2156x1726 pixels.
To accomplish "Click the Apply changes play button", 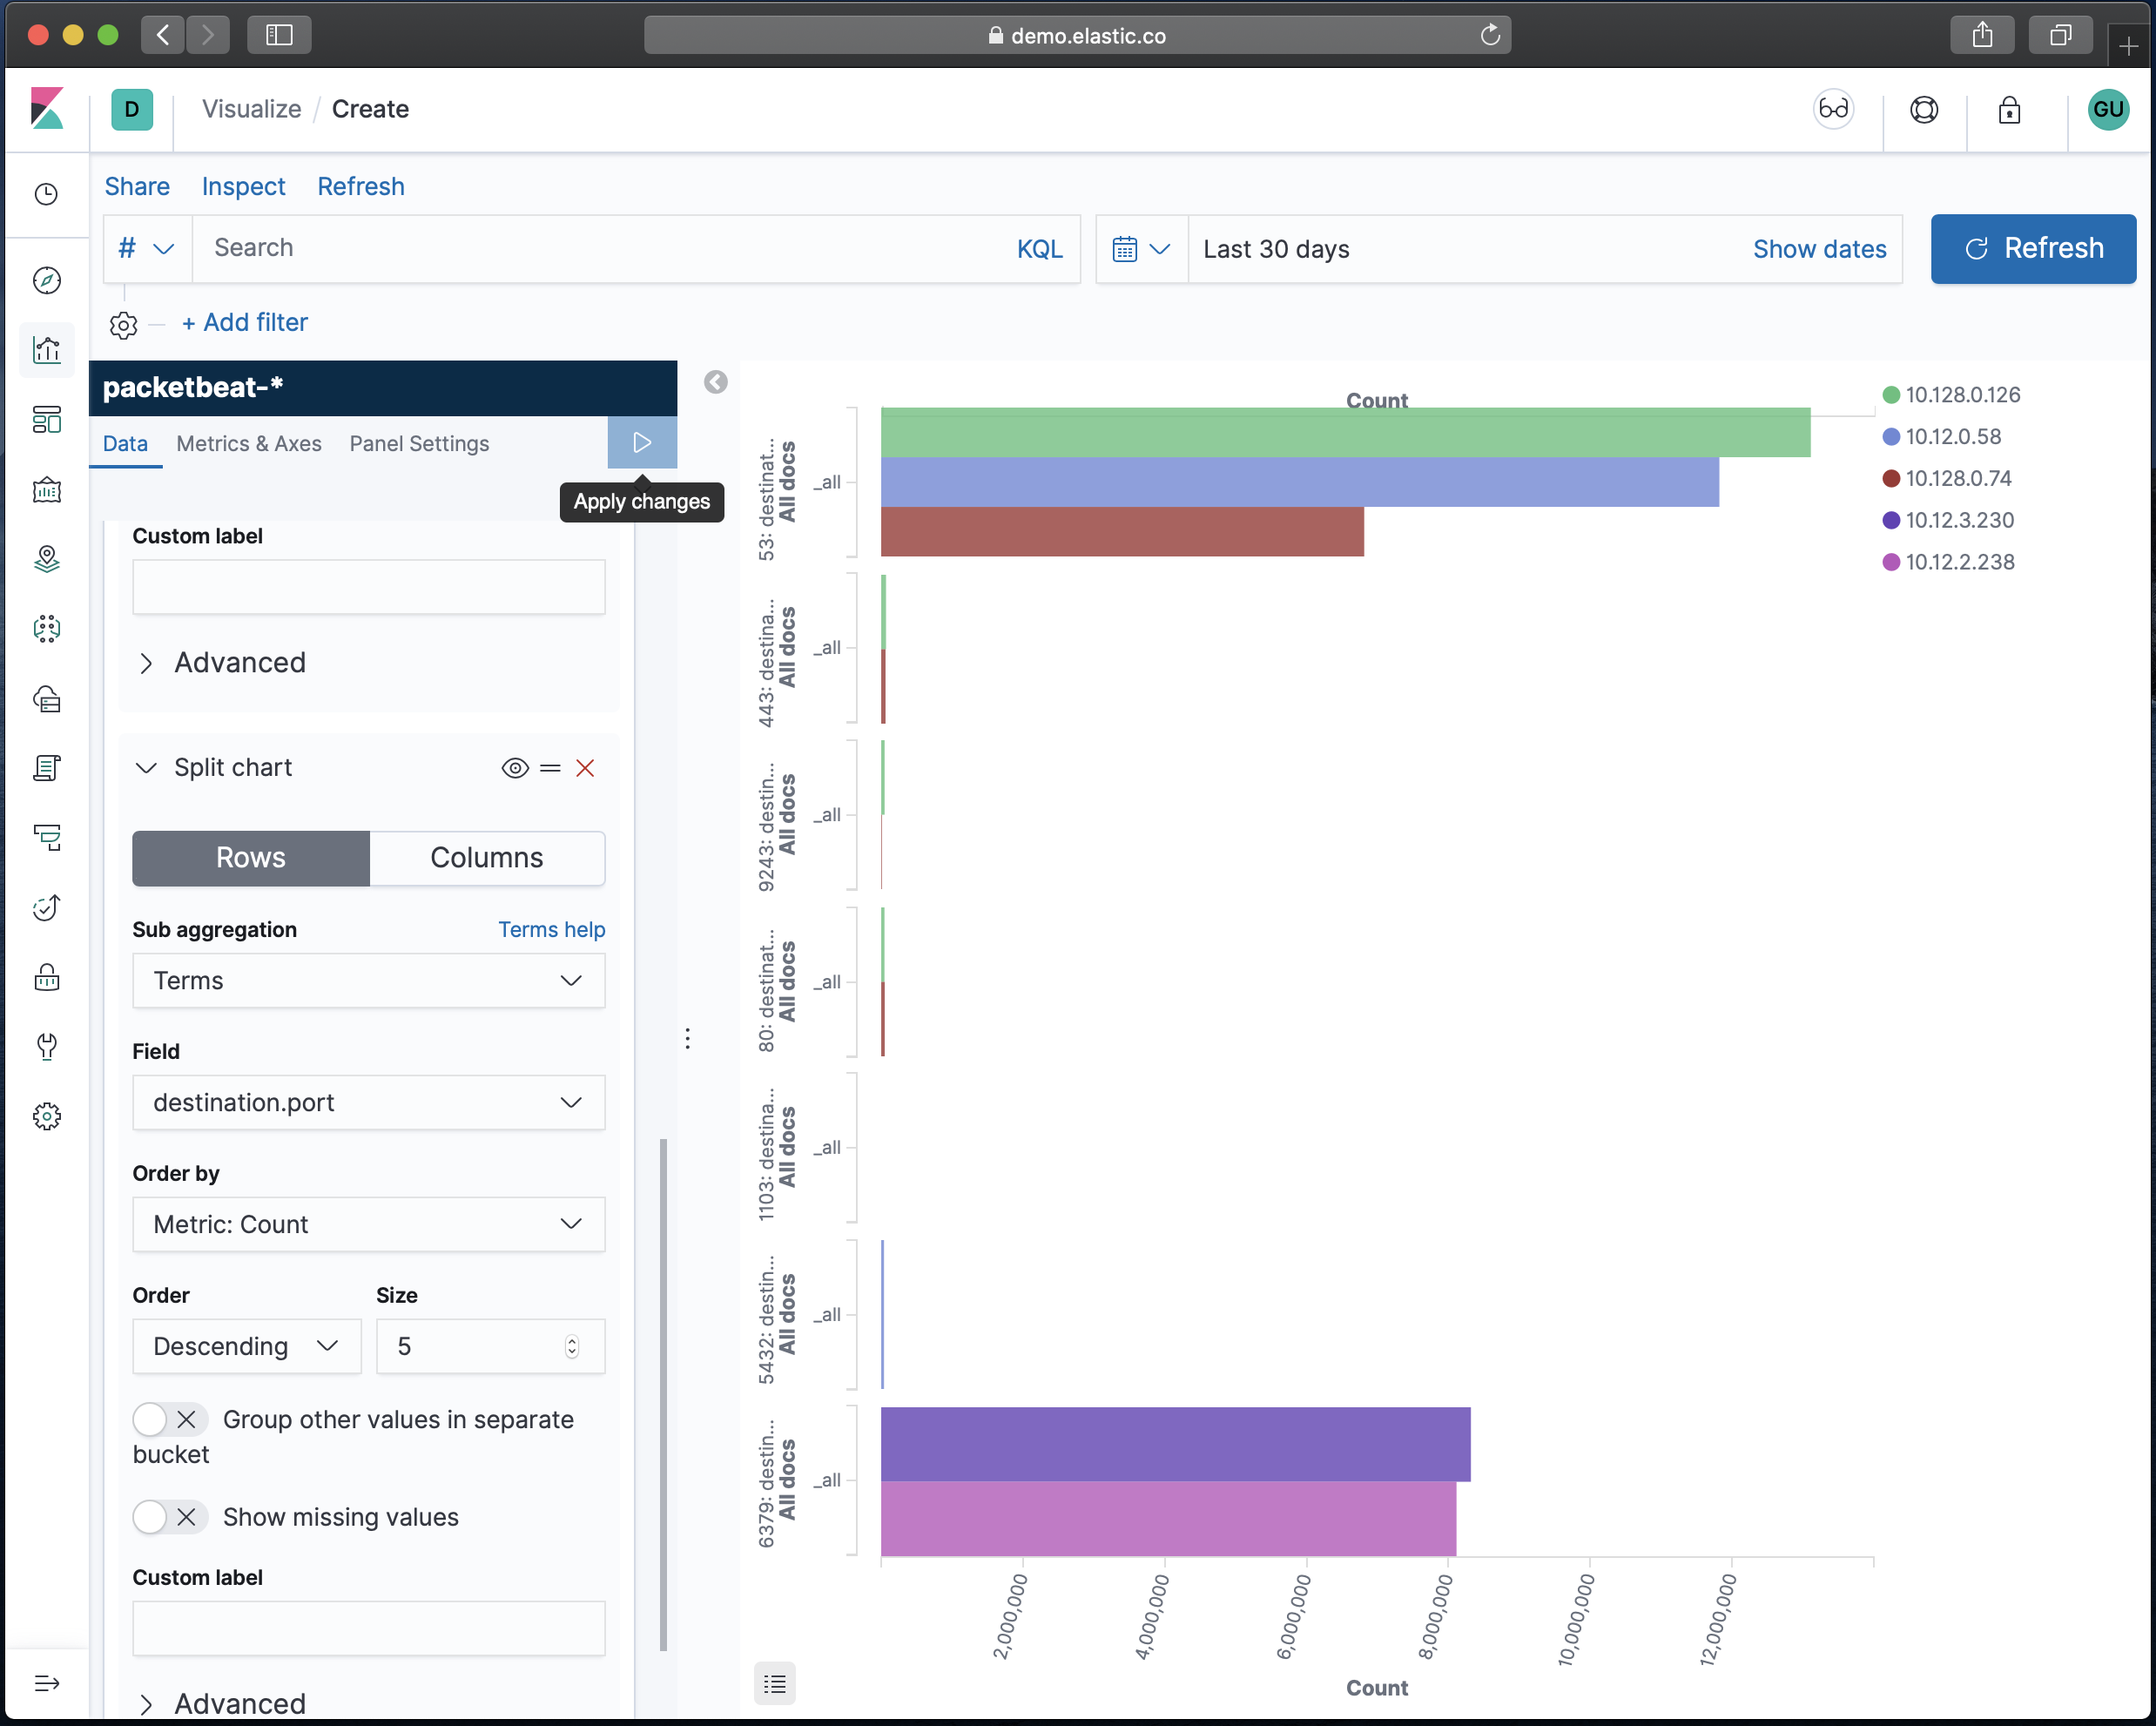I will pos(641,442).
